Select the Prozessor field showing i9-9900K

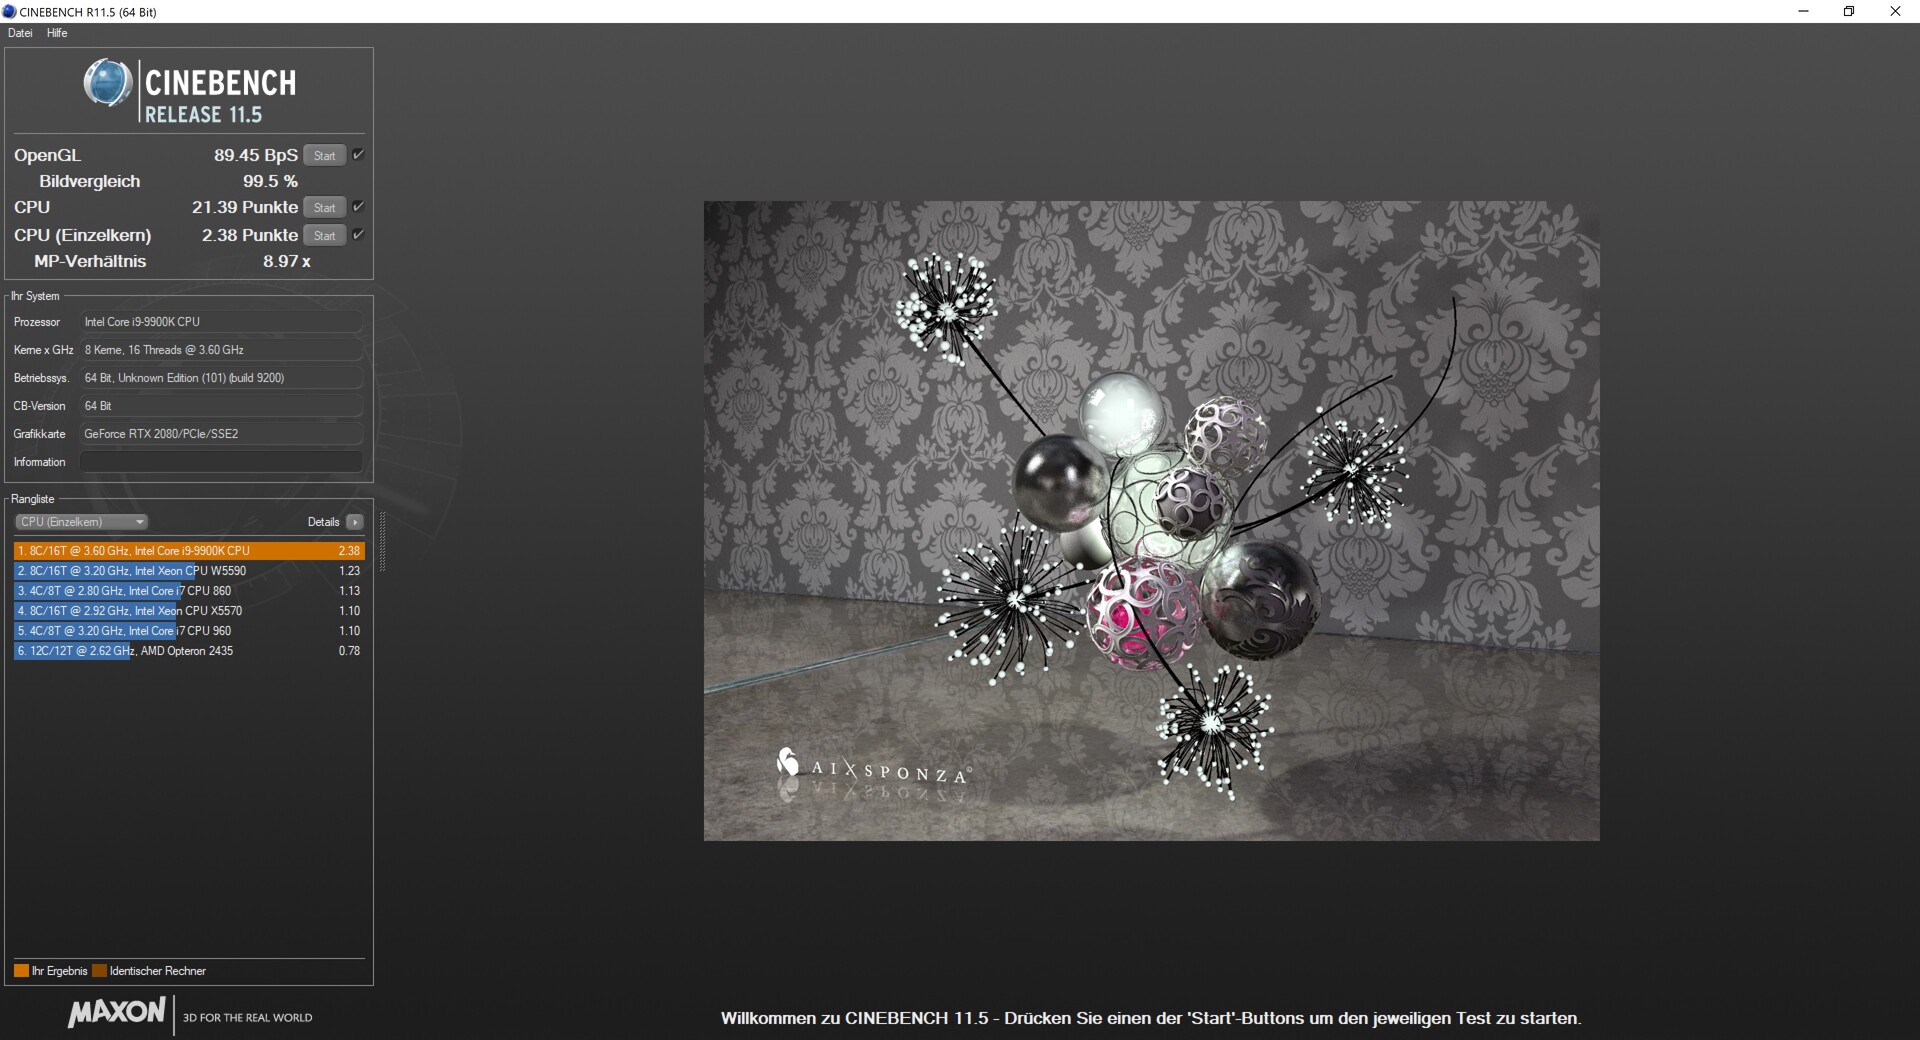[221, 322]
